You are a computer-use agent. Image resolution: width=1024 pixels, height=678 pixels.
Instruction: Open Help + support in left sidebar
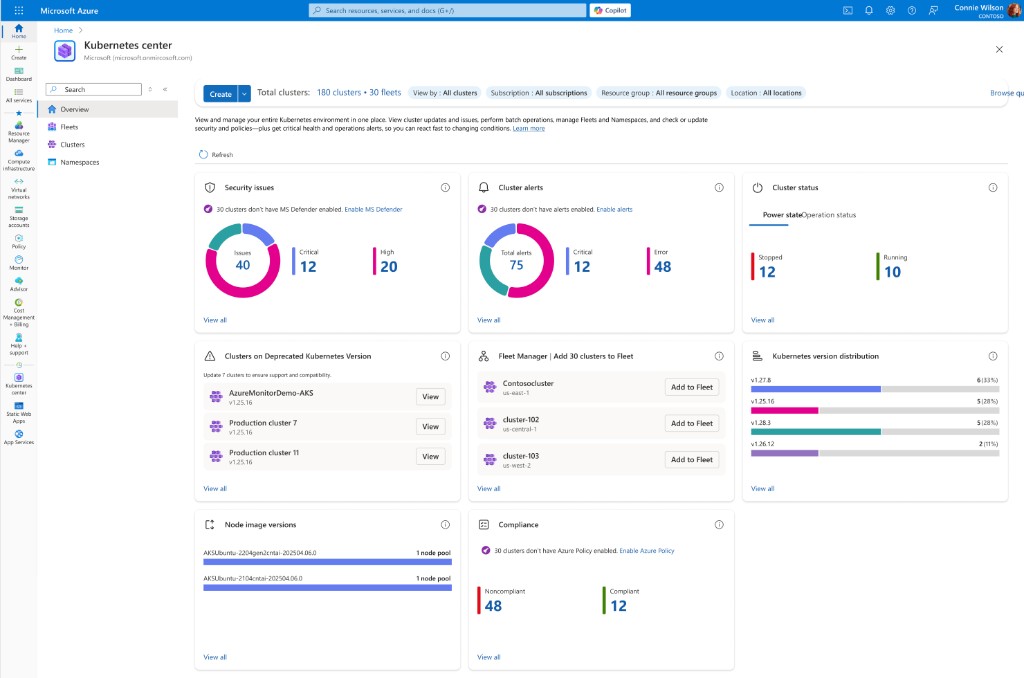(19, 344)
